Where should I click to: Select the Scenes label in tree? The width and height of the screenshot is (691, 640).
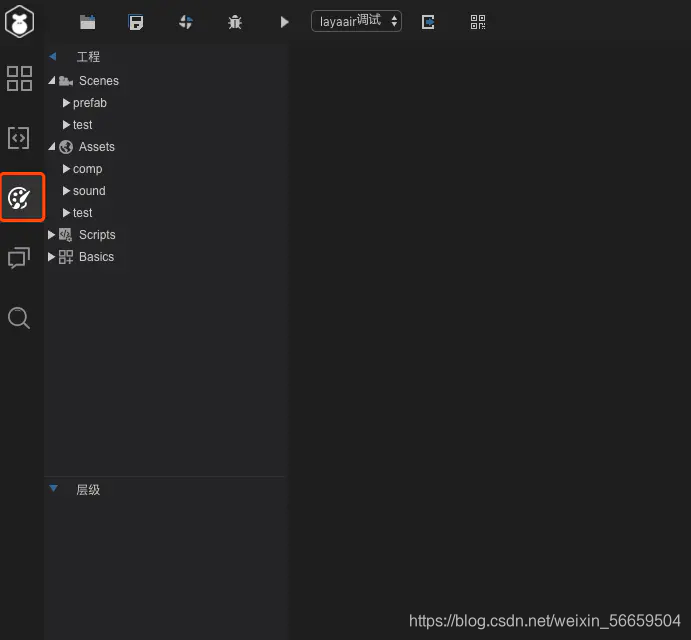click(x=99, y=81)
